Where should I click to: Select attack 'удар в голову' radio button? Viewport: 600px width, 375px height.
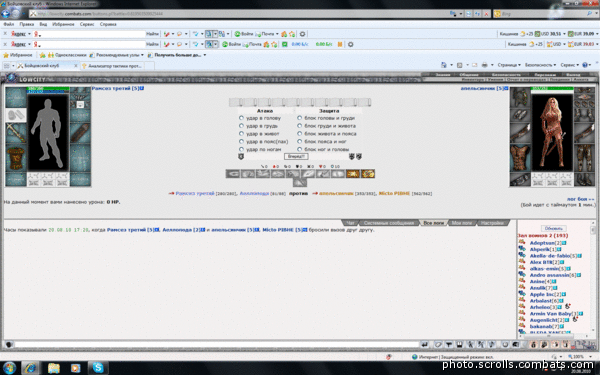pos(241,118)
